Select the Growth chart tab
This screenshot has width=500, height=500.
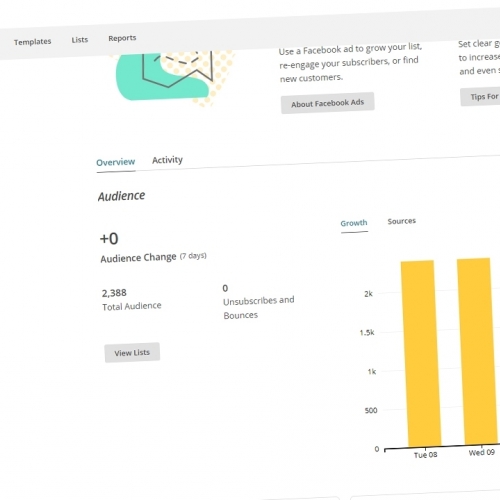[354, 223]
